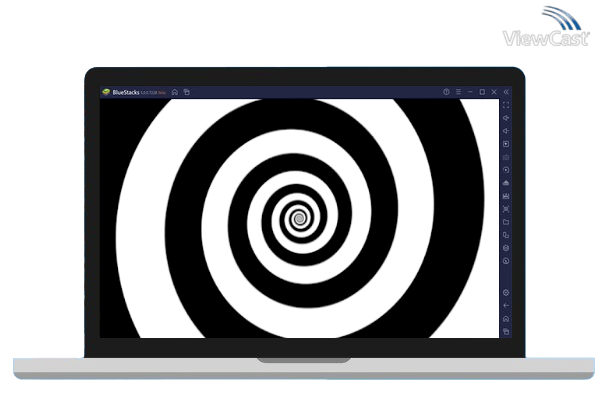The width and height of the screenshot is (602, 414).
Task: Click the center of the hypnotic spiral
Action: [x=299, y=219]
